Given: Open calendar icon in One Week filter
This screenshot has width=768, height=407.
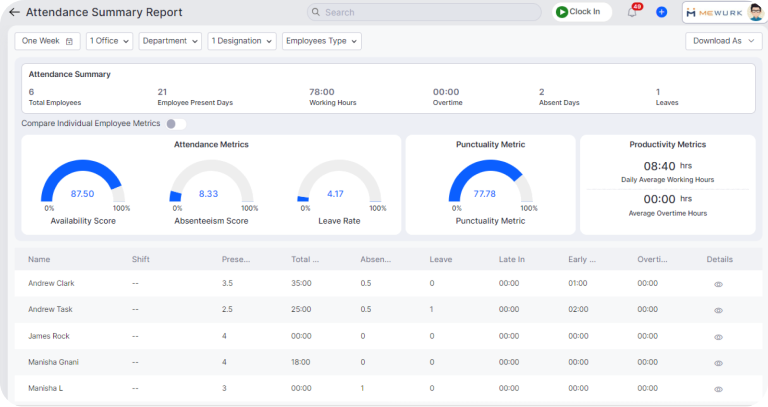Looking at the screenshot, I should click(69, 42).
